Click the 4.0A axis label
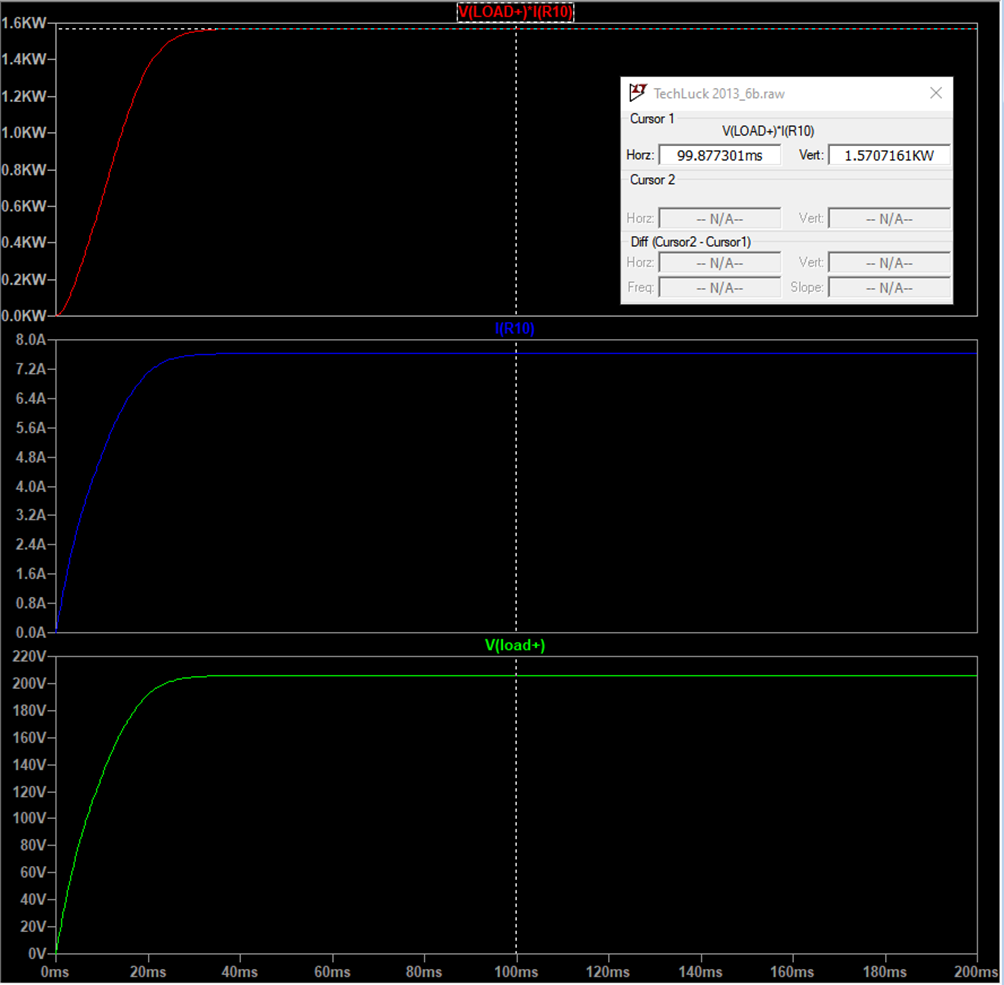Viewport: 1004px width, 985px height. pos(31,487)
